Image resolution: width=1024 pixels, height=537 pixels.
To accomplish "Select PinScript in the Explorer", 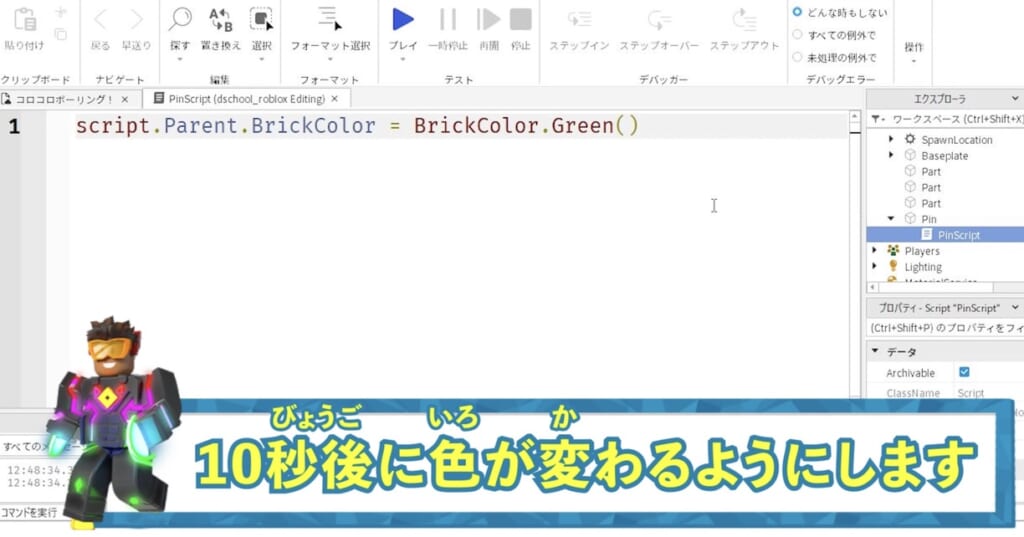I will tap(959, 235).
